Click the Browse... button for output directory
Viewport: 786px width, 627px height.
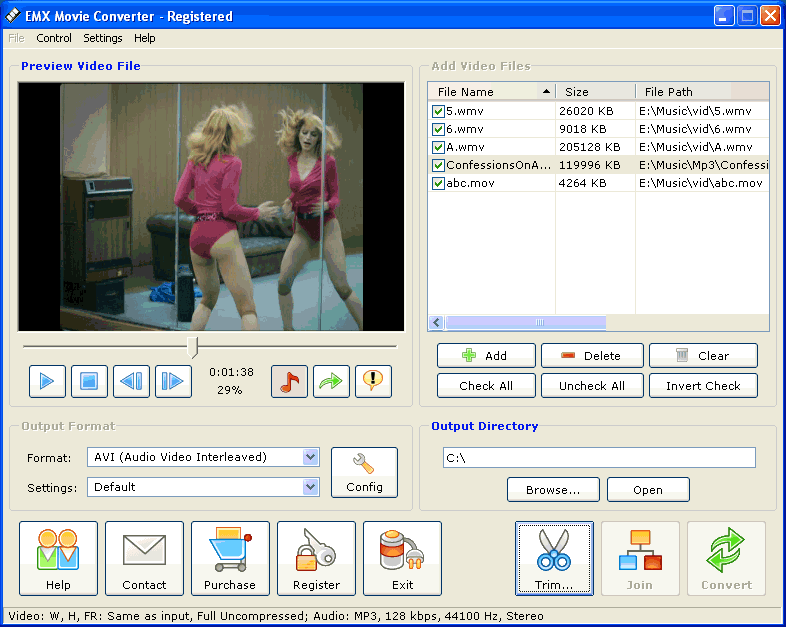[553, 490]
